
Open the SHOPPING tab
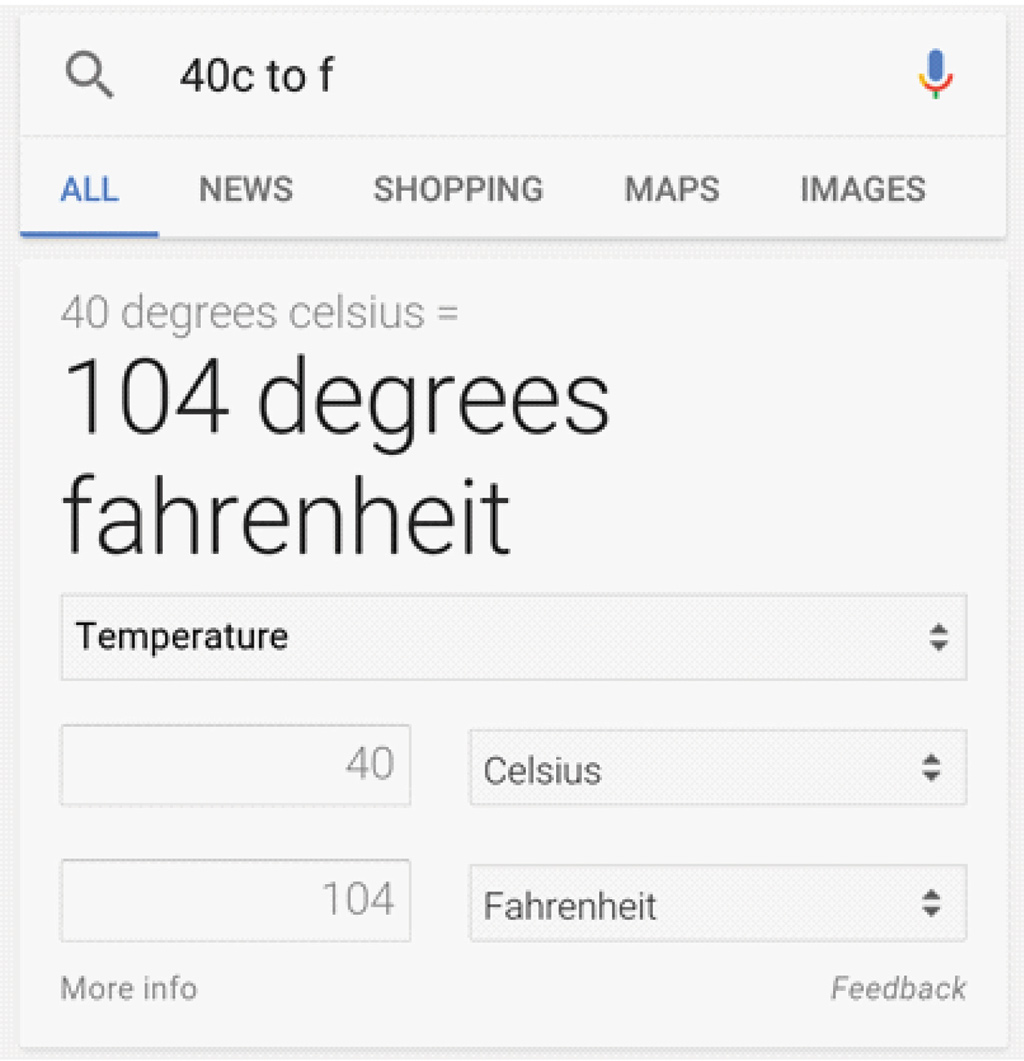(458, 189)
